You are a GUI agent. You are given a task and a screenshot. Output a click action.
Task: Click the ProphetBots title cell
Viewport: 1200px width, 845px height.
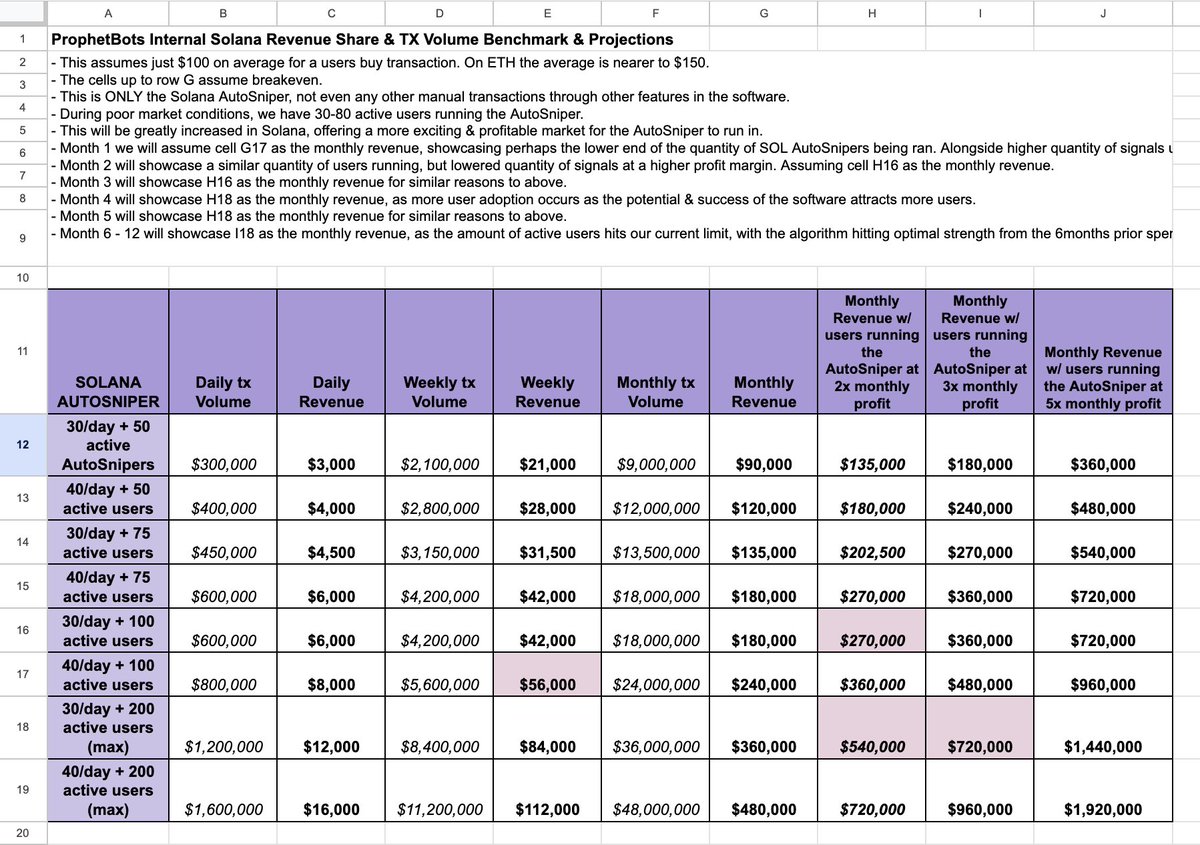[360, 40]
